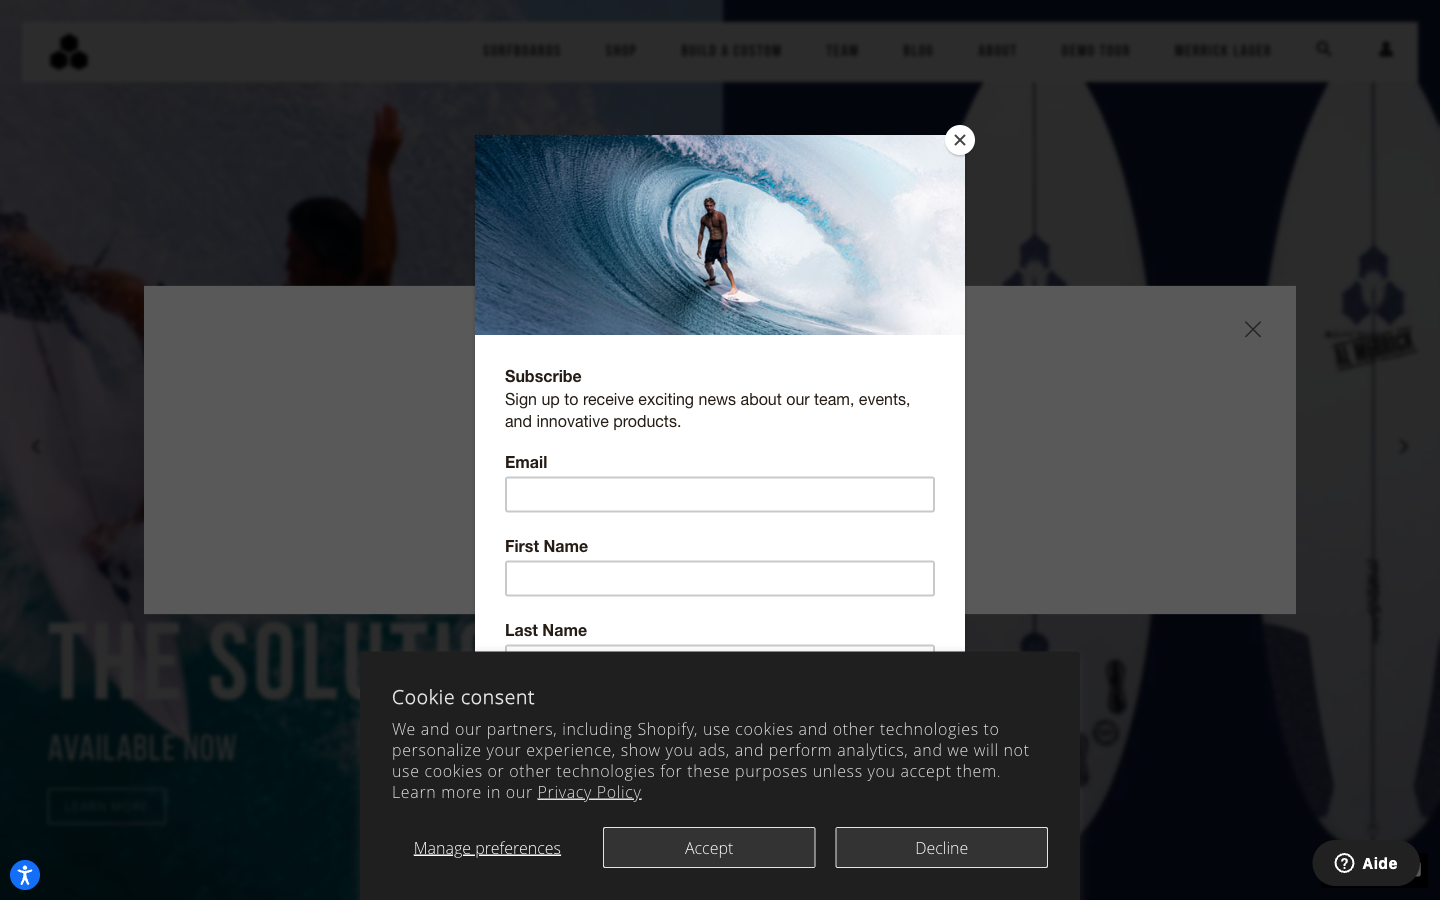Open the account user icon
The width and height of the screenshot is (1440, 900).
pos(1386,49)
